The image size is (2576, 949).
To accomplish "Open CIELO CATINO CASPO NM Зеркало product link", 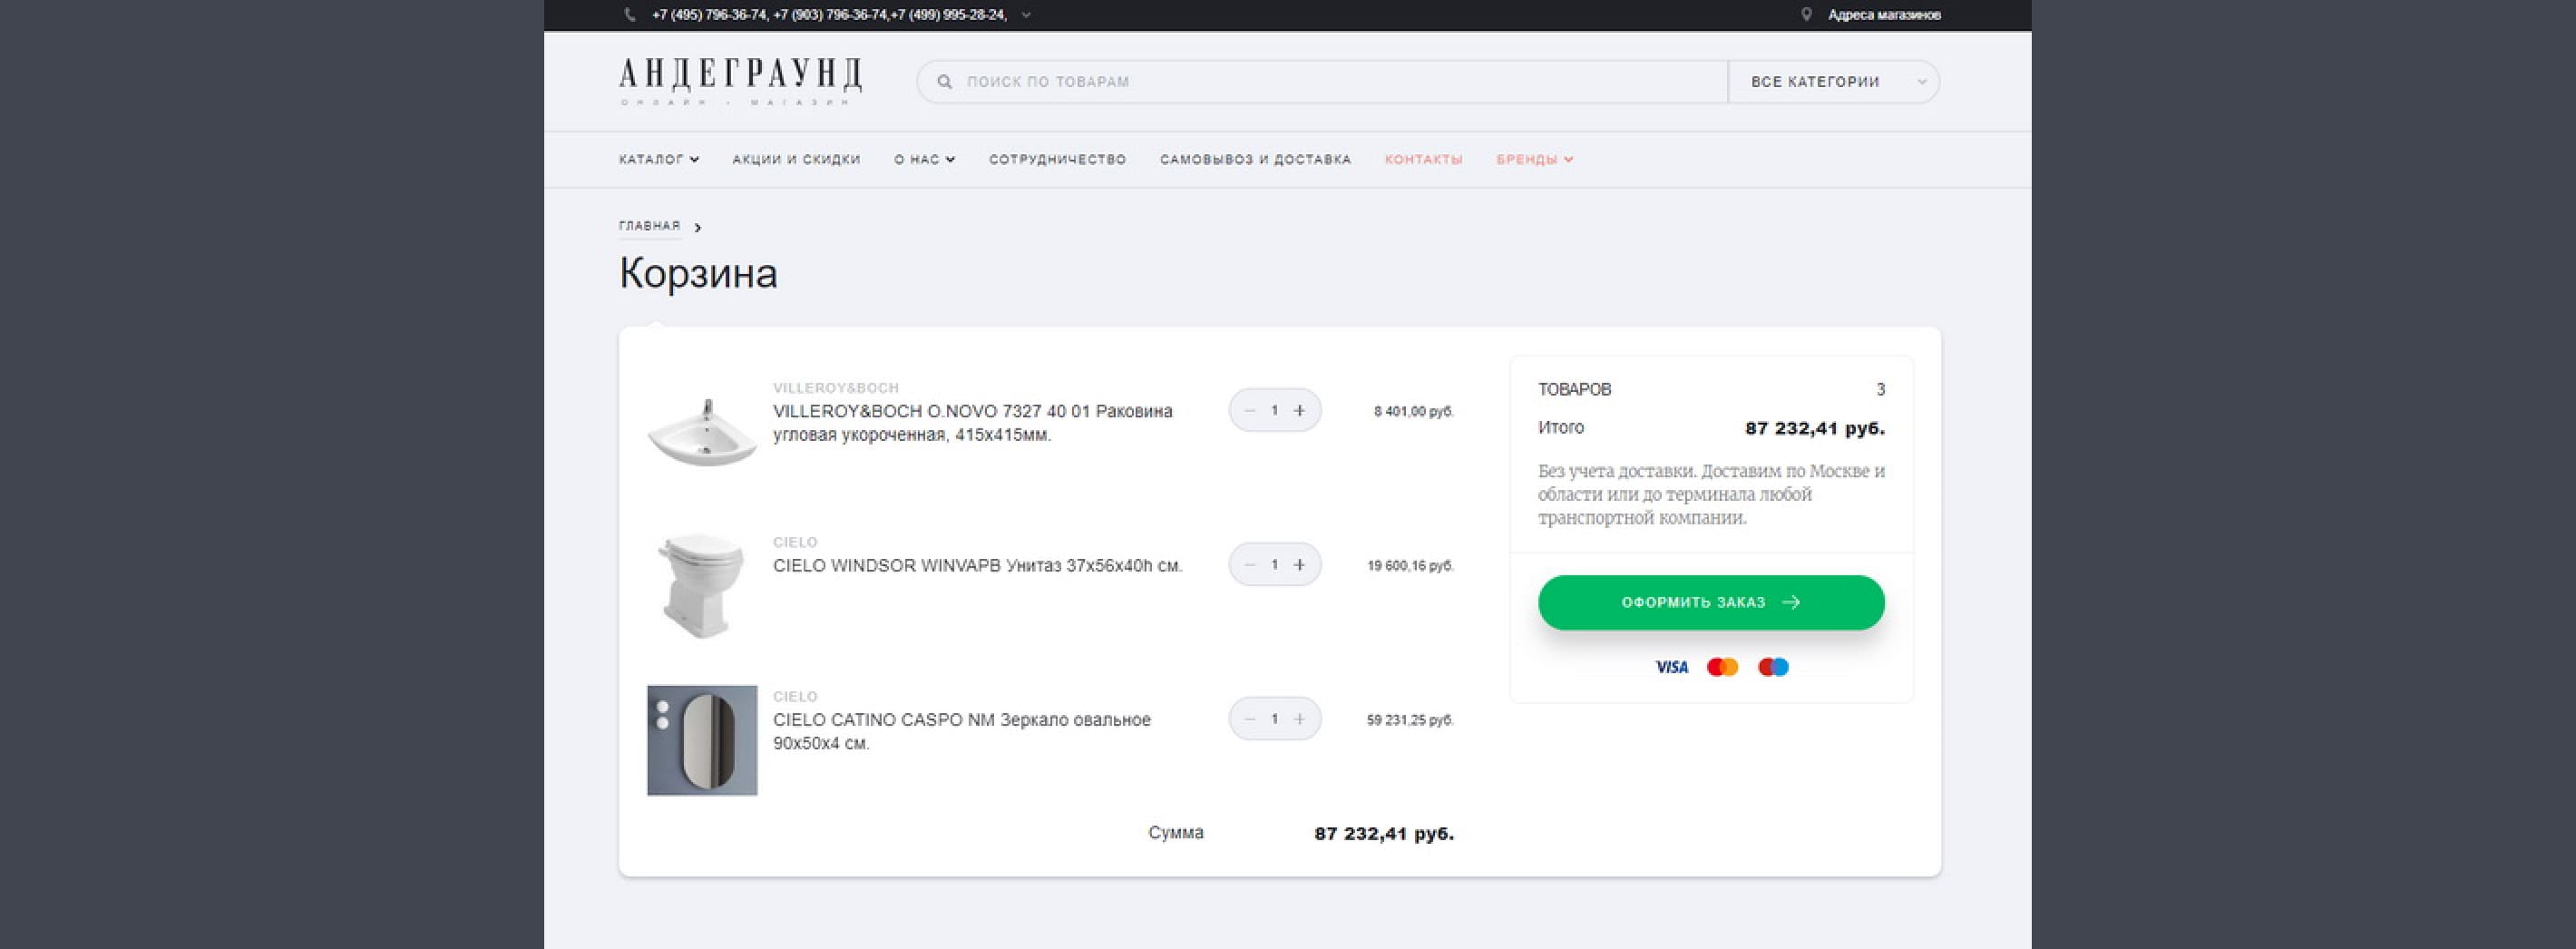I will [x=962, y=732].
